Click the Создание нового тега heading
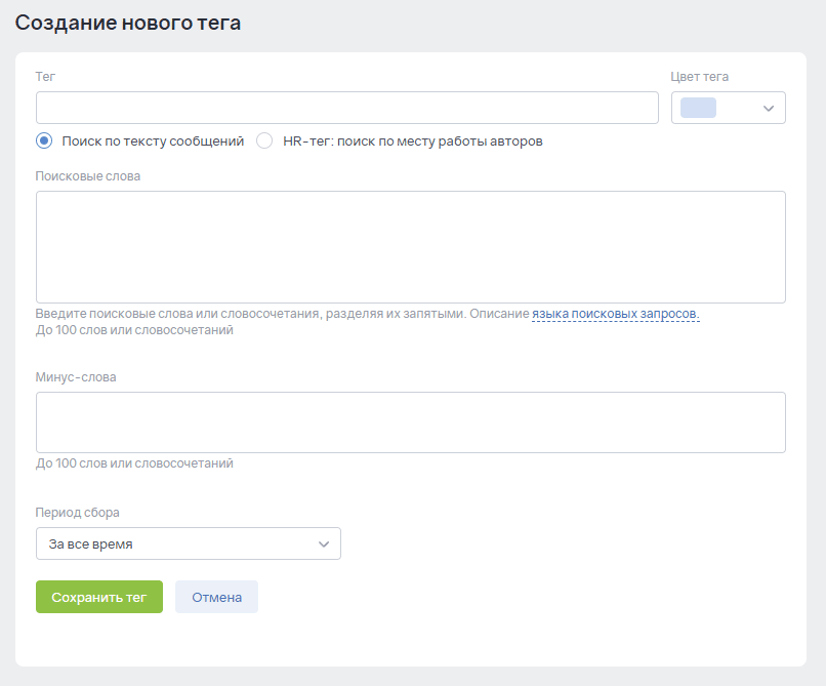Screen dimensions: 826x686 coord(128,22)
